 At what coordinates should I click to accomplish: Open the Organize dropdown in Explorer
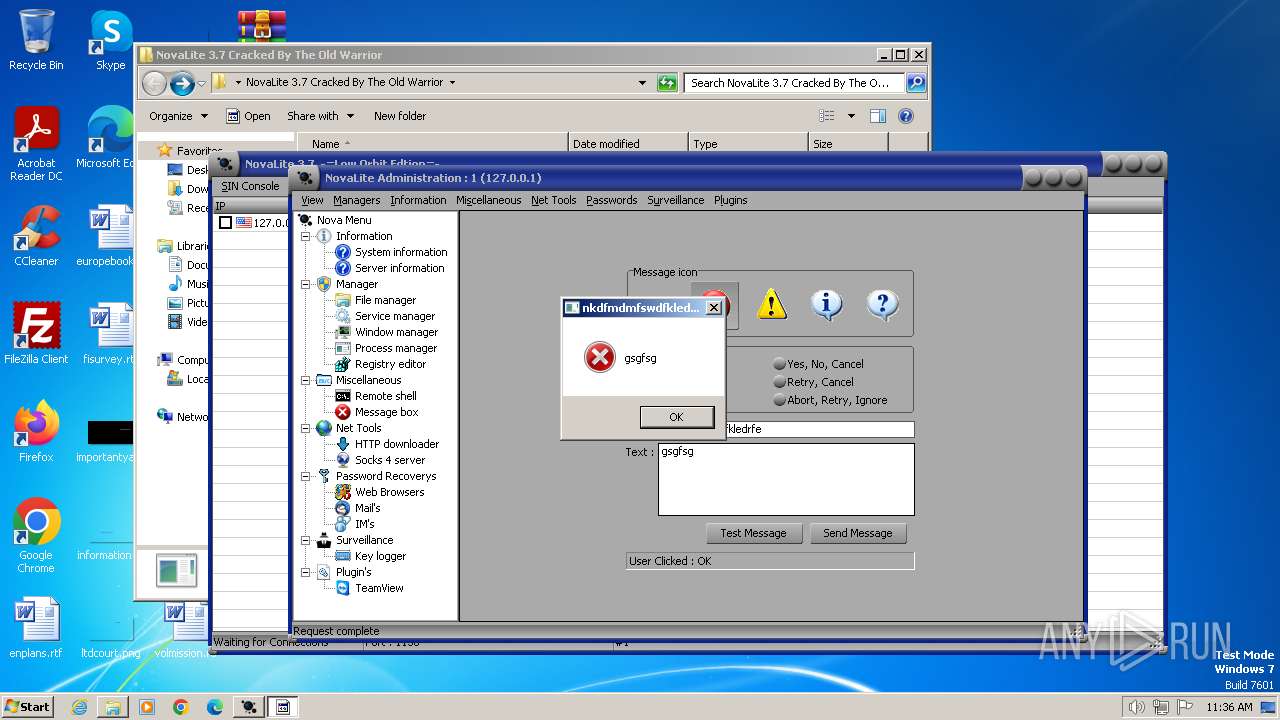click(178, 116)
